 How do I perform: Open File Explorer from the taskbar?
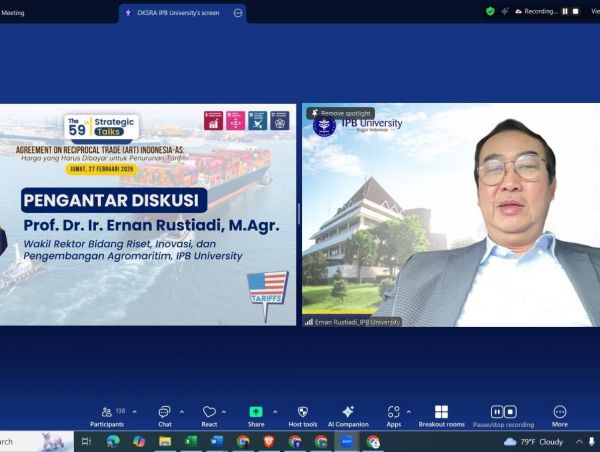click(165, 442)
